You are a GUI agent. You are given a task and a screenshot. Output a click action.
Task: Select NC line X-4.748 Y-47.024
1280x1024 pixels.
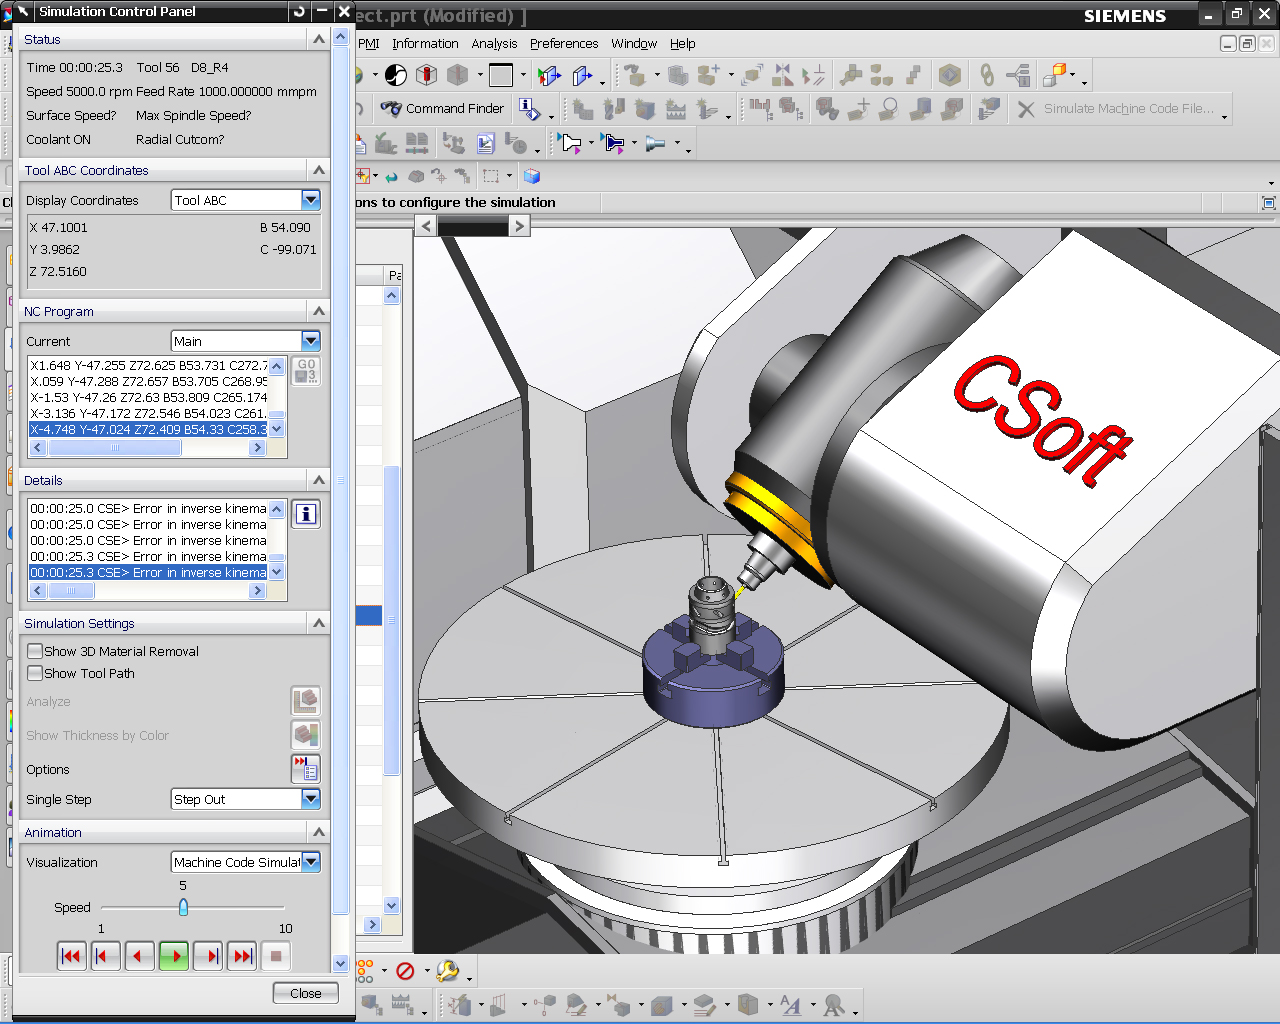[x=149, y=429]
